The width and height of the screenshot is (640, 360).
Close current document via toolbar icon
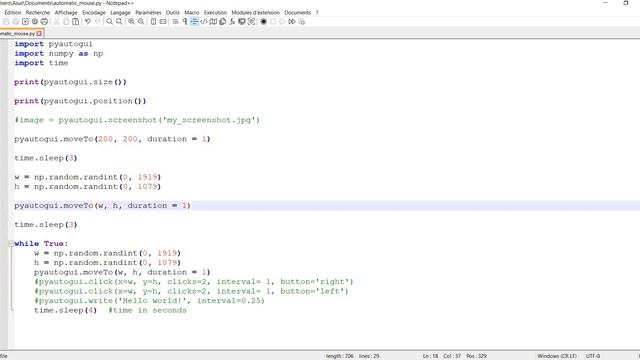[25, 22]
